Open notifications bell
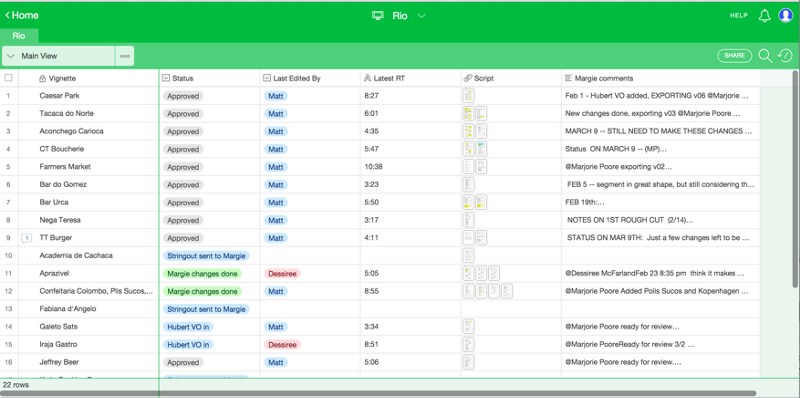This screenshot has width=800, height=398. click(764, 16)
